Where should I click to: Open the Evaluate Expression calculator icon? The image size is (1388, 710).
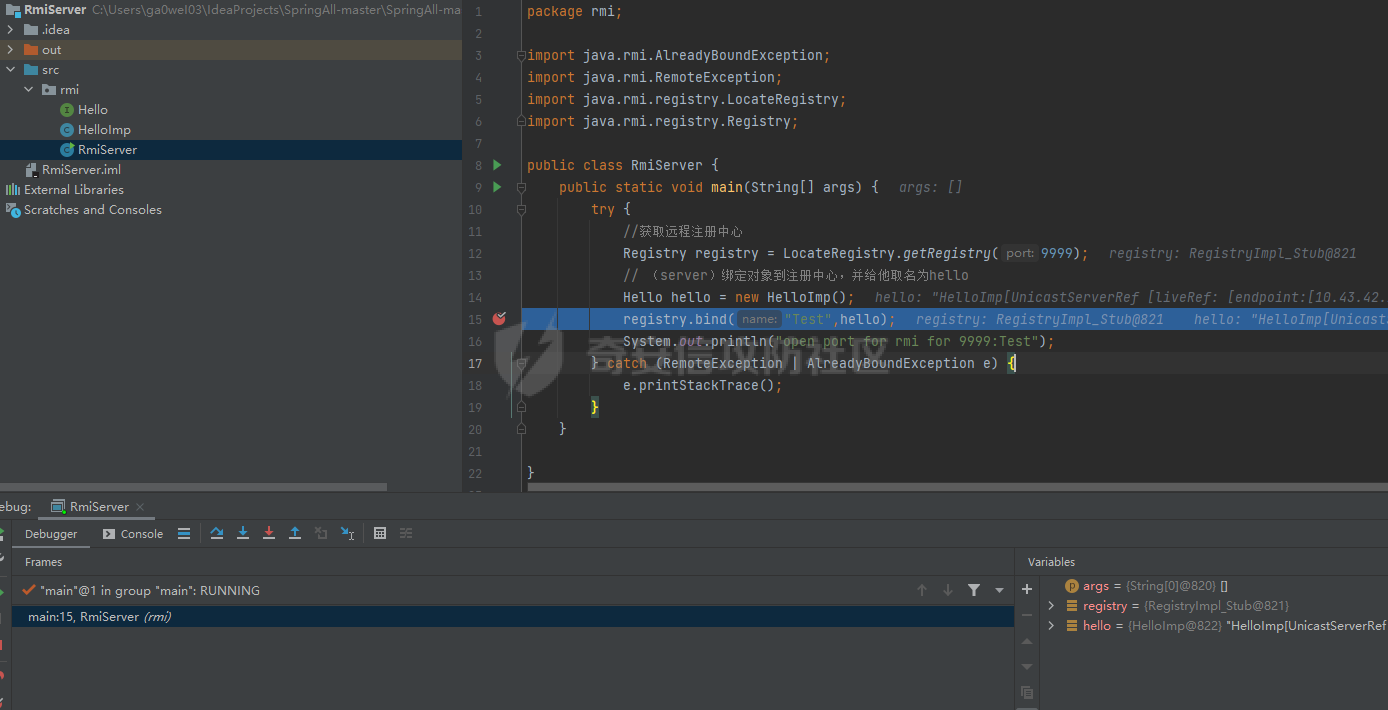click(x=380, y=534)
